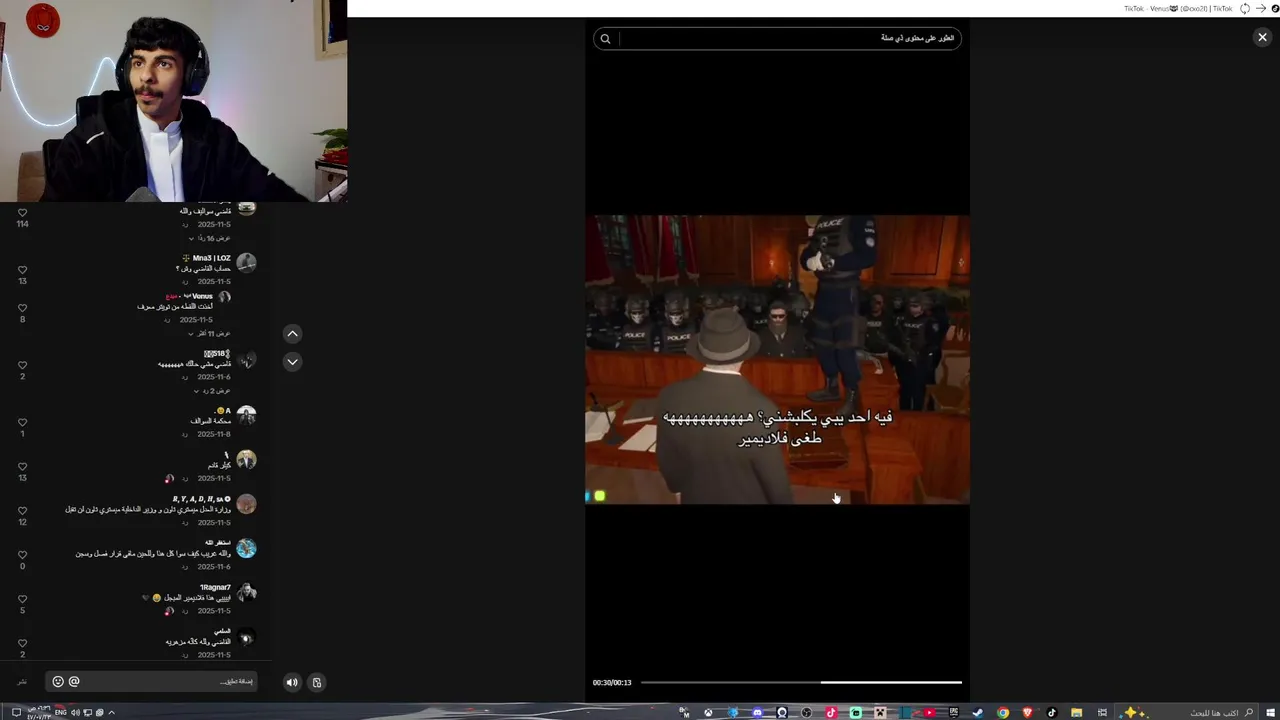Click the نشر post button

point(22,682)
